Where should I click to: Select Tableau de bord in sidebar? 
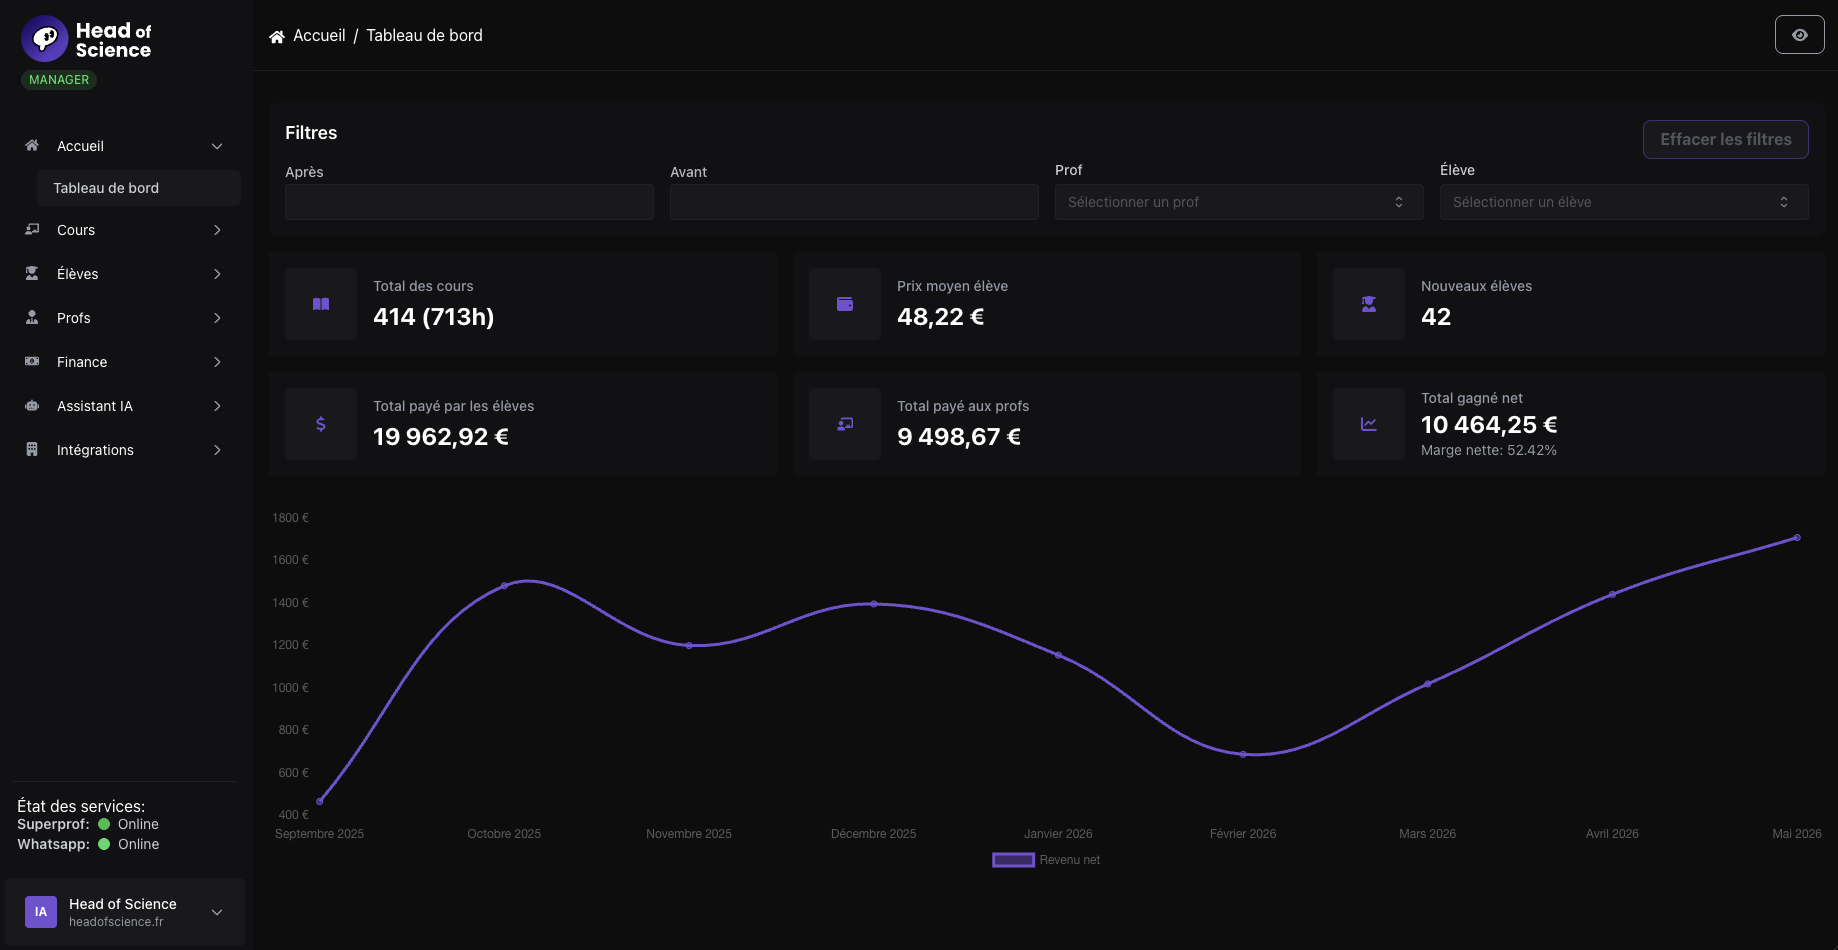click(139, 188)
